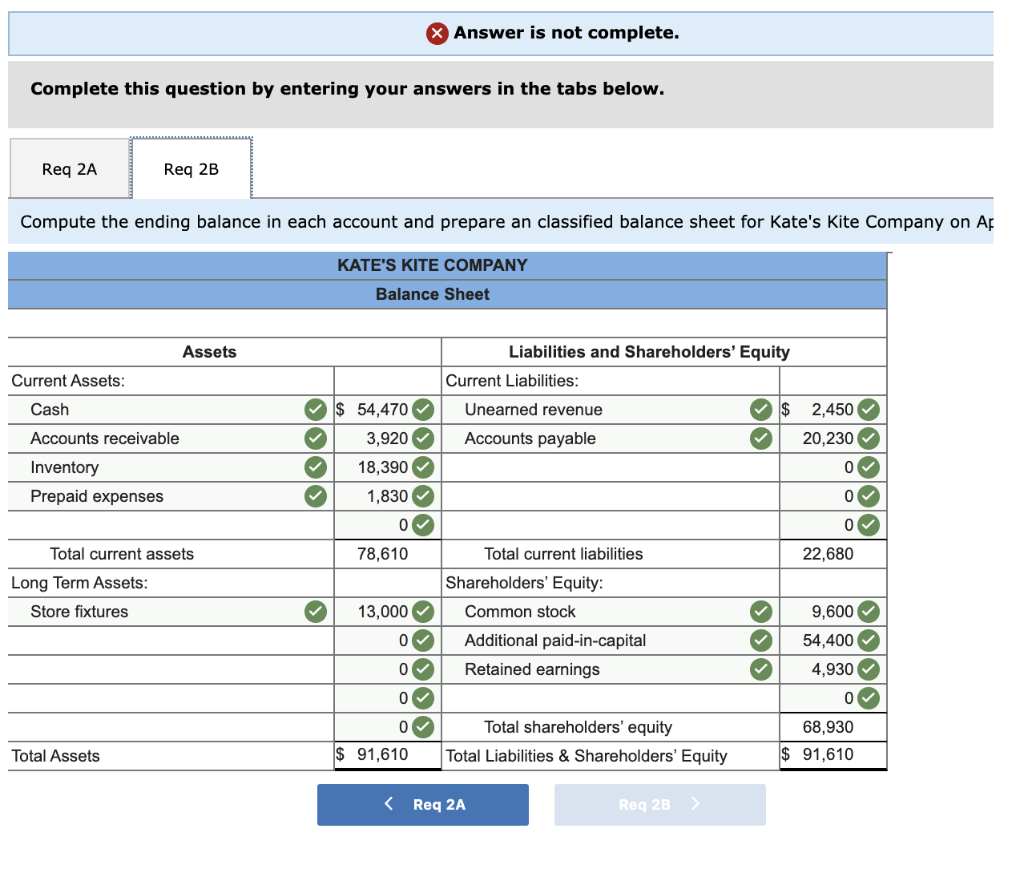Click checkmark beside the 54,470 cash amount
Viewport: 1024px width, 869px height.
(423, 410)
